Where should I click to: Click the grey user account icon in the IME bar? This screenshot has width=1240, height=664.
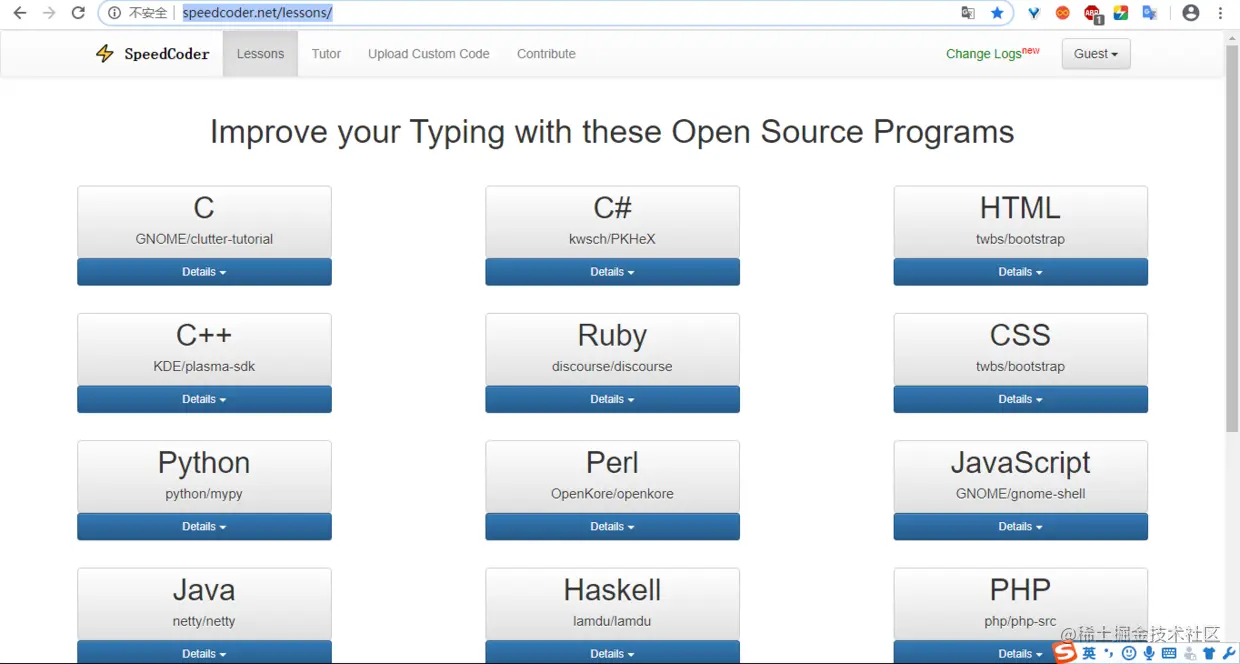click(1190, 653)
